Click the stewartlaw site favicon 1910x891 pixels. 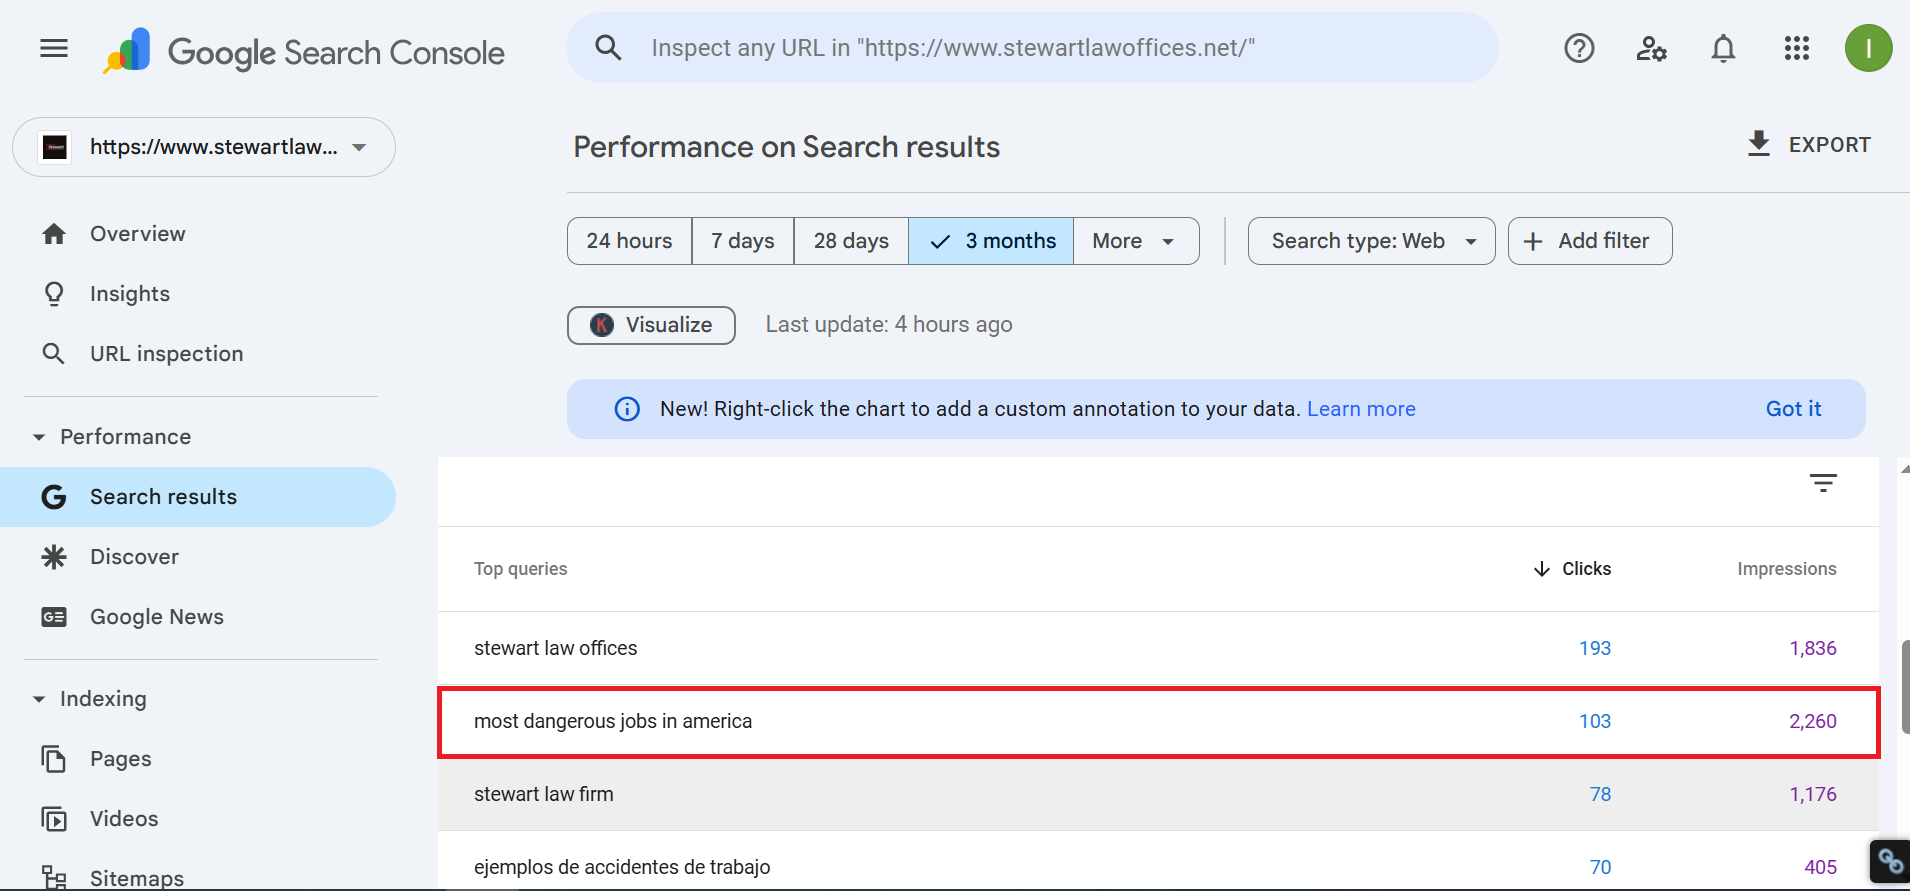point(55,147)
